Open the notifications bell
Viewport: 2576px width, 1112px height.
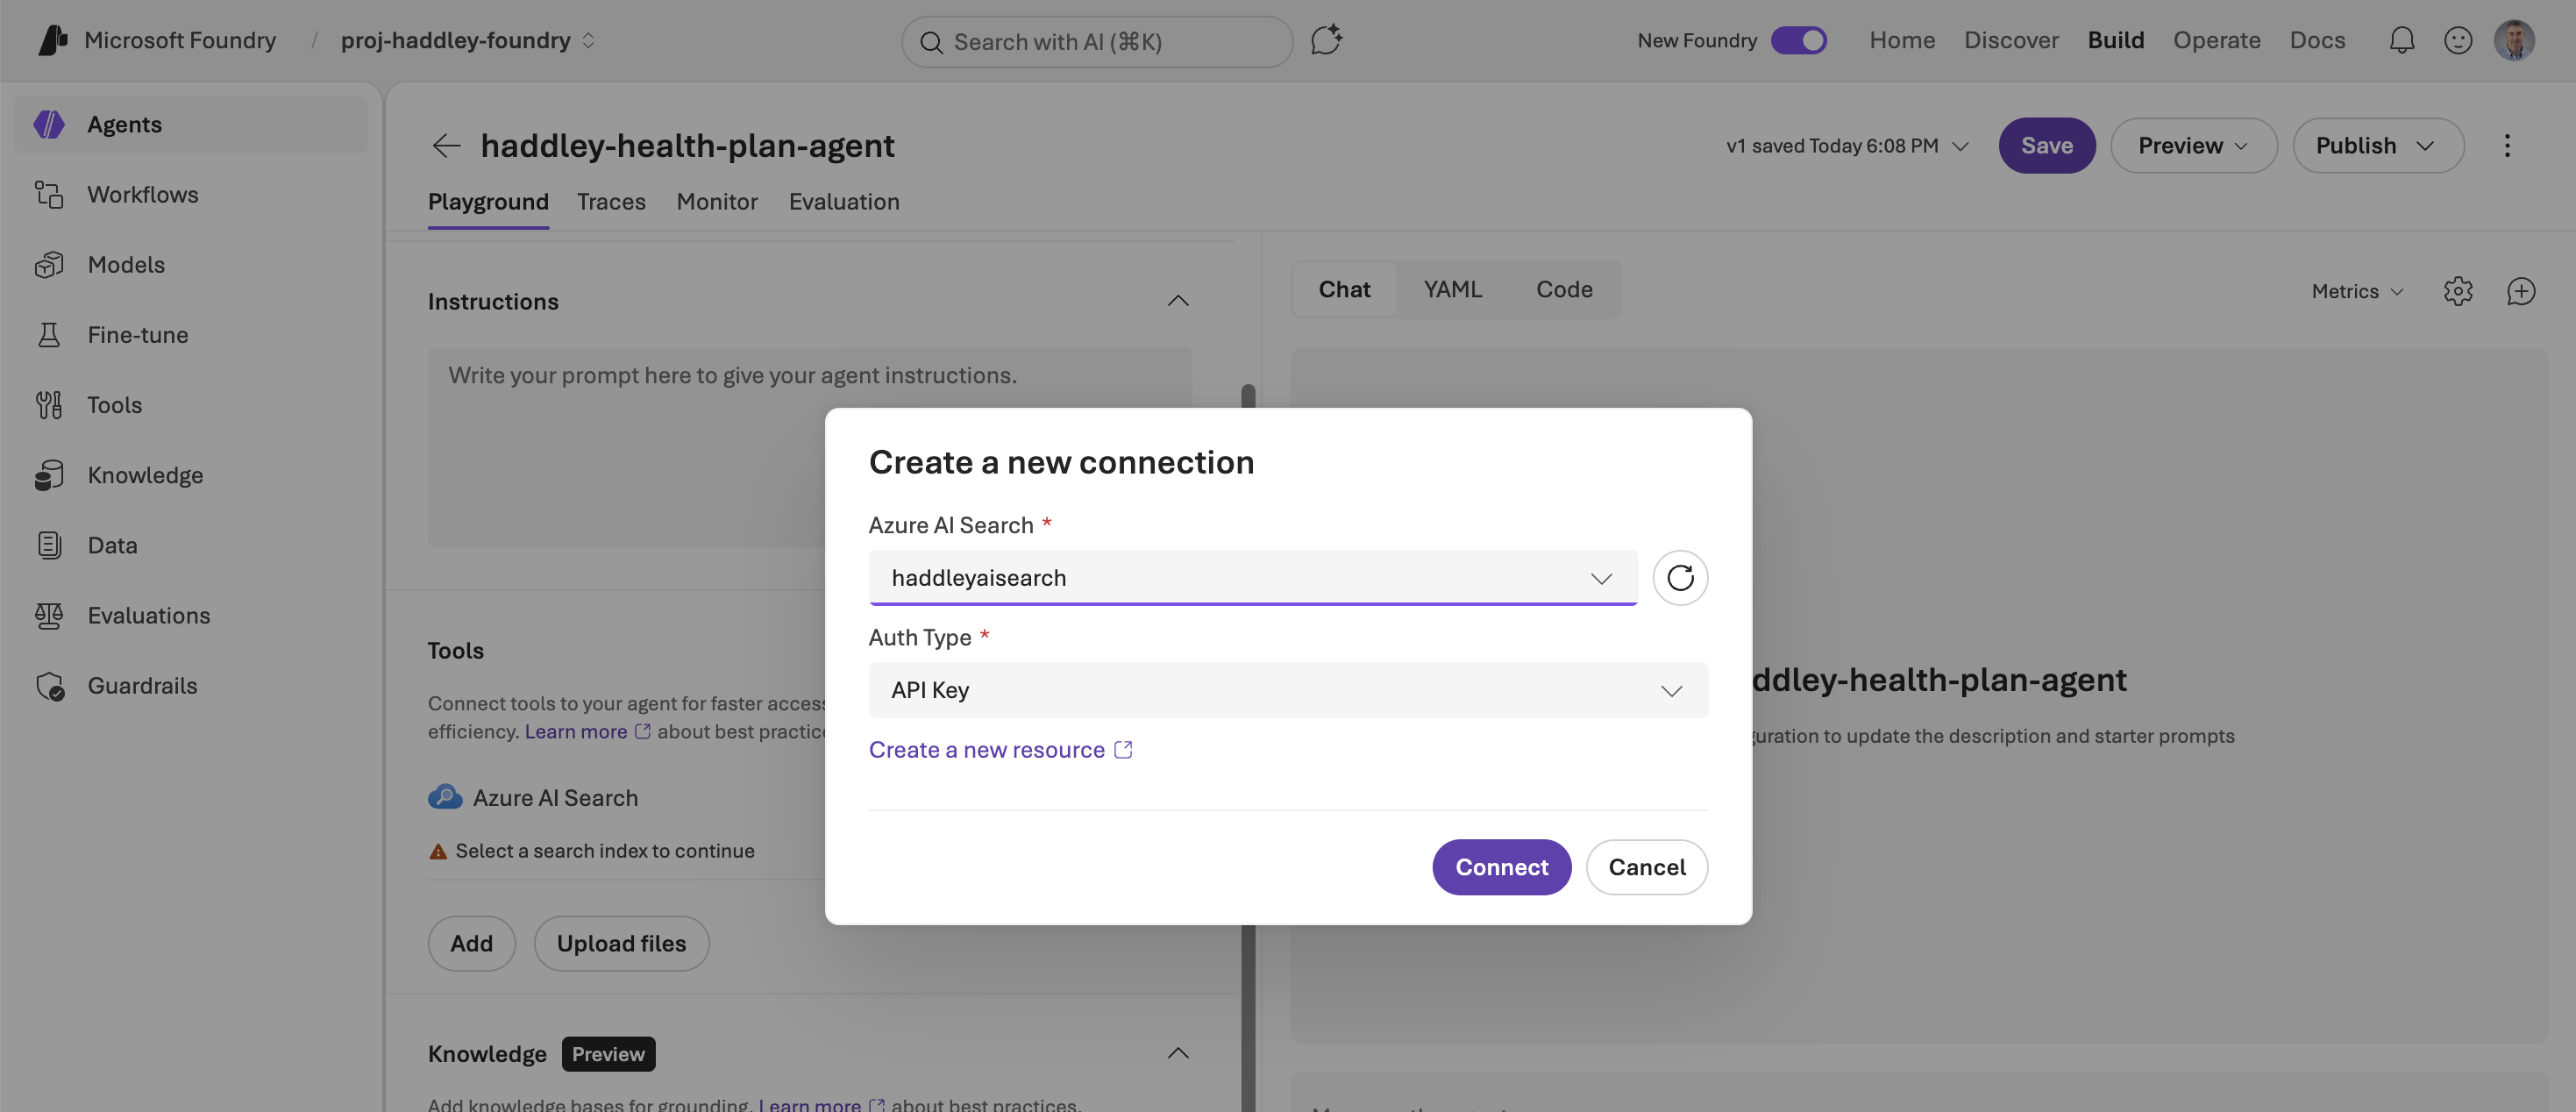(x=2402, y=40)
